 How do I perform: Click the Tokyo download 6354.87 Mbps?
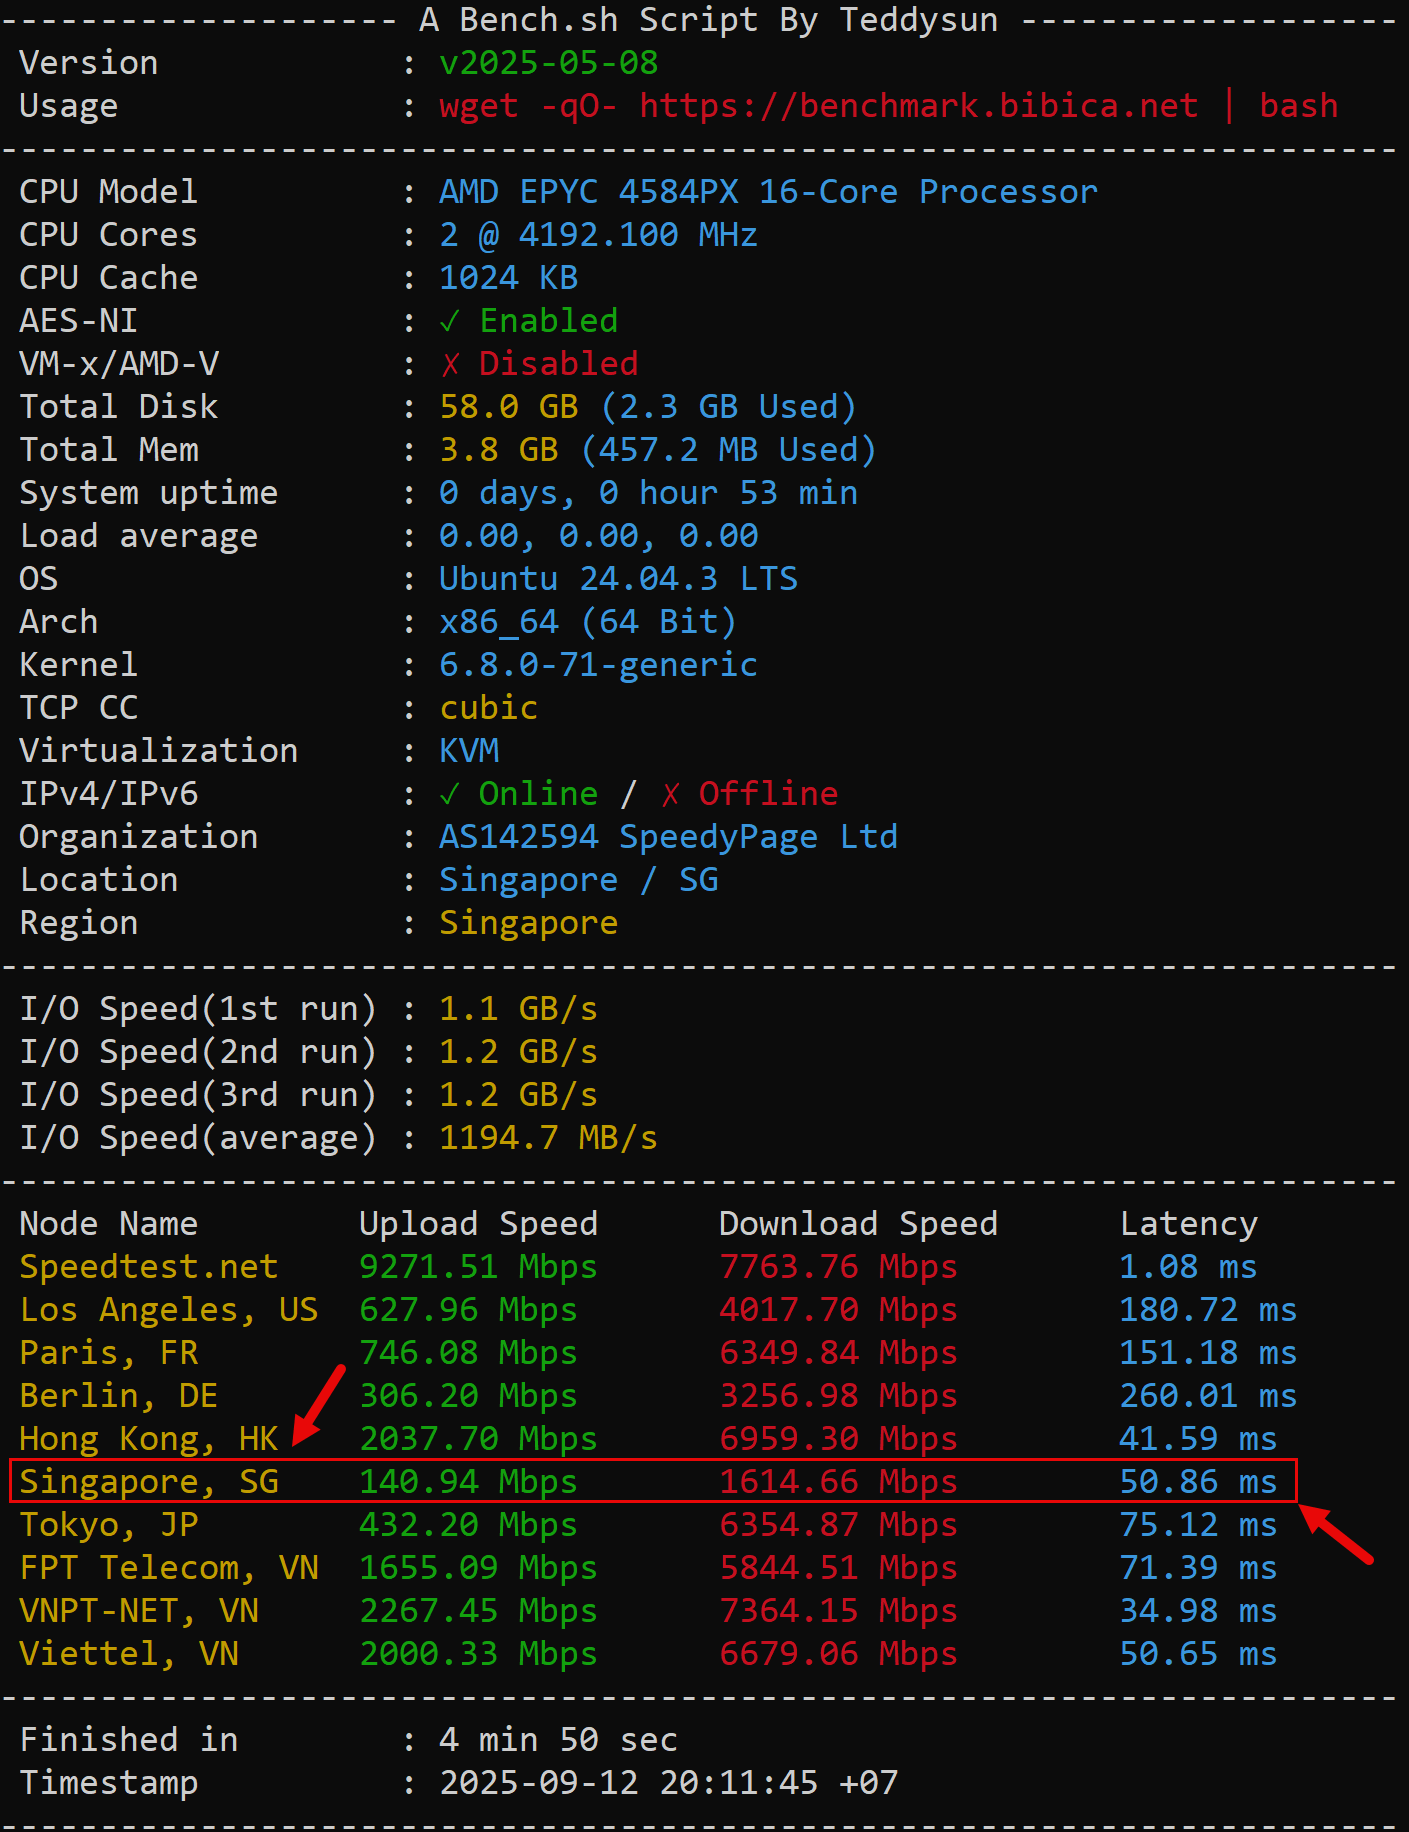coord(838,1525)
